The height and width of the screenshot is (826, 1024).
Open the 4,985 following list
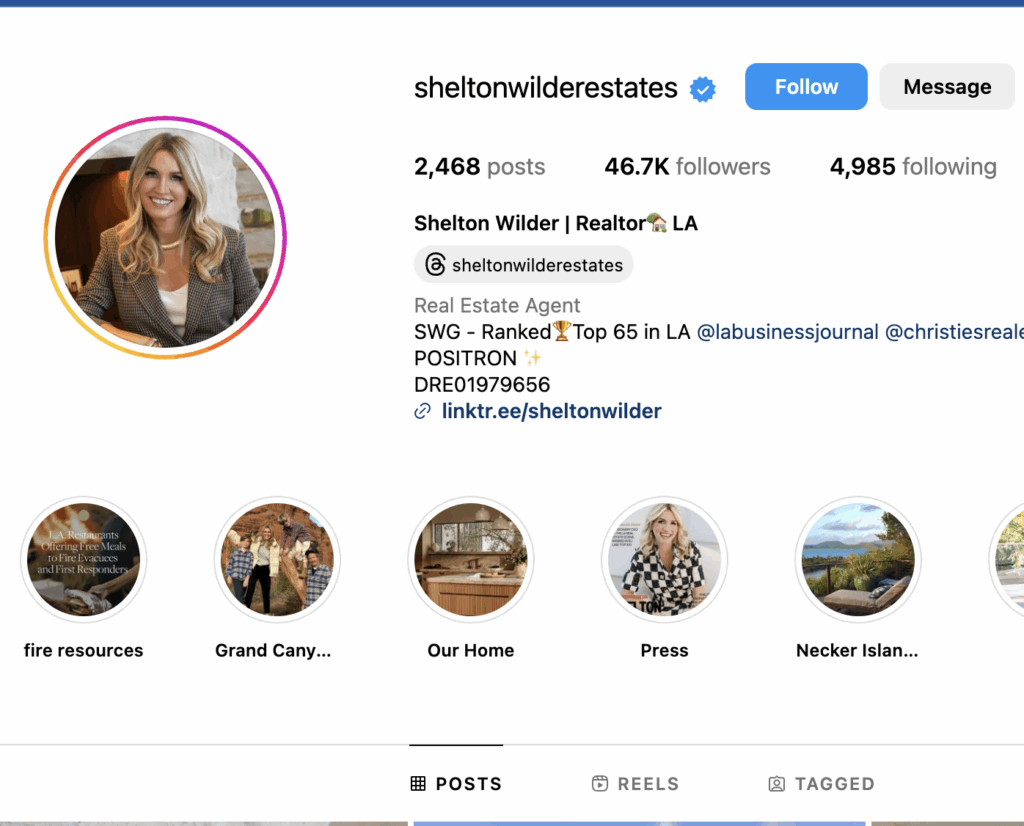click(913, 167)
